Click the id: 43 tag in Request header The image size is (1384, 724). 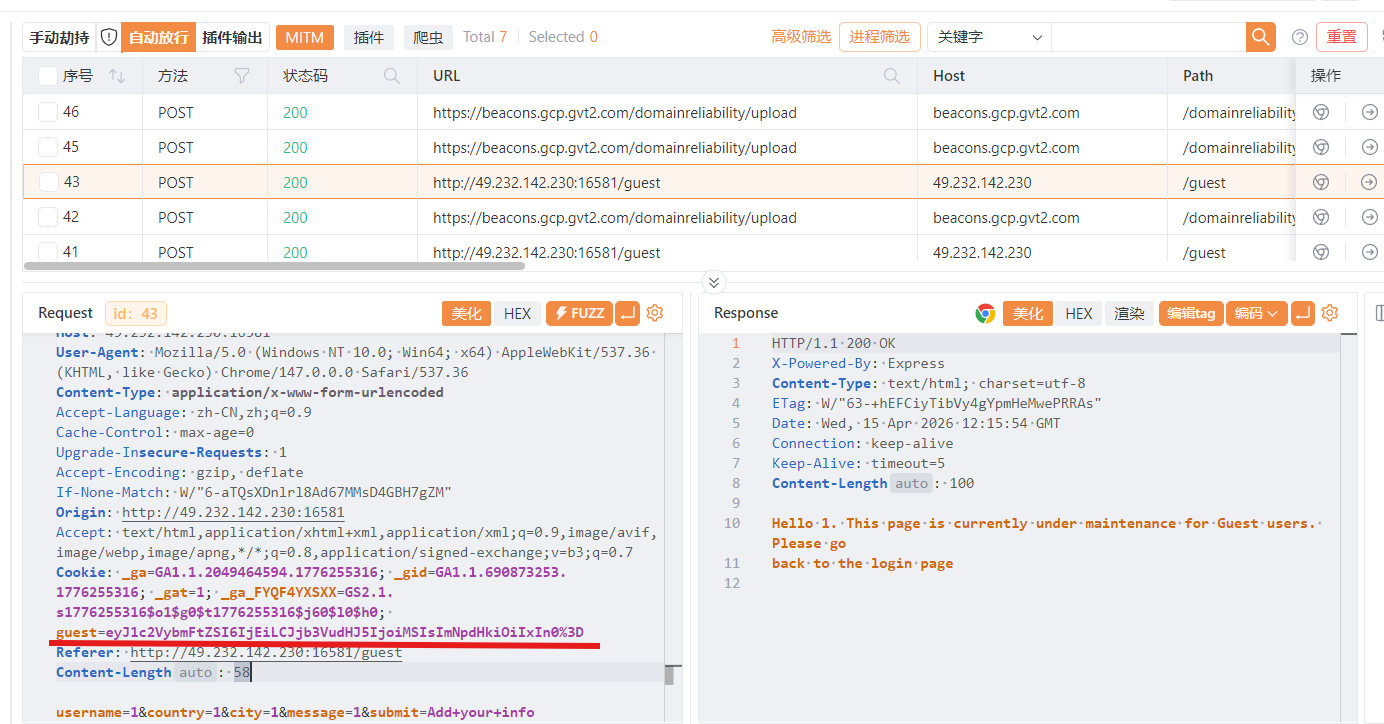(136, 313)
